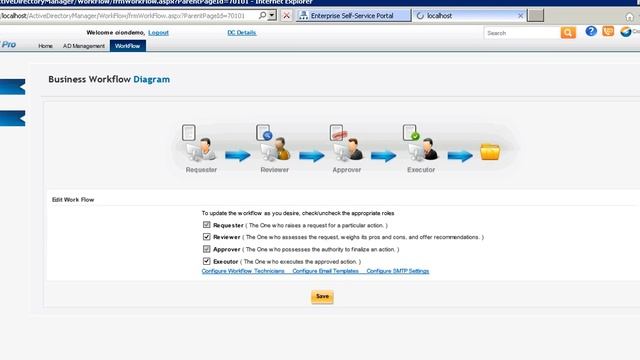Click the 'Edit Work Flow' section heading
Viewport: 640px width, 360px height.
point(73,200)
